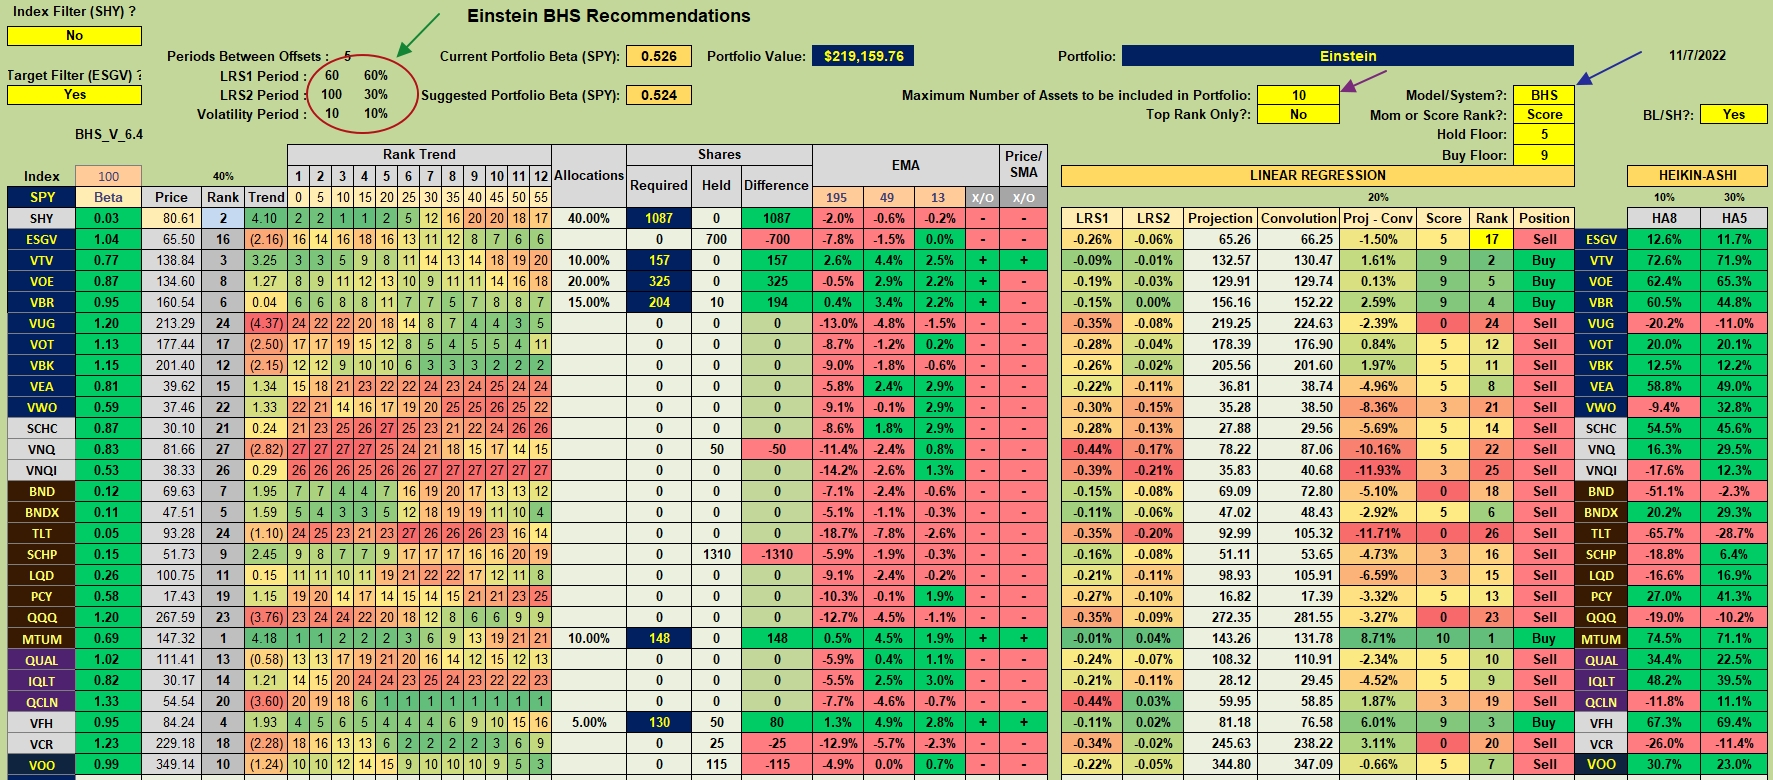Click the Buy Floor value cell
The height and width of the screenshot is (780, 1773).
(x=1544, y=155)
